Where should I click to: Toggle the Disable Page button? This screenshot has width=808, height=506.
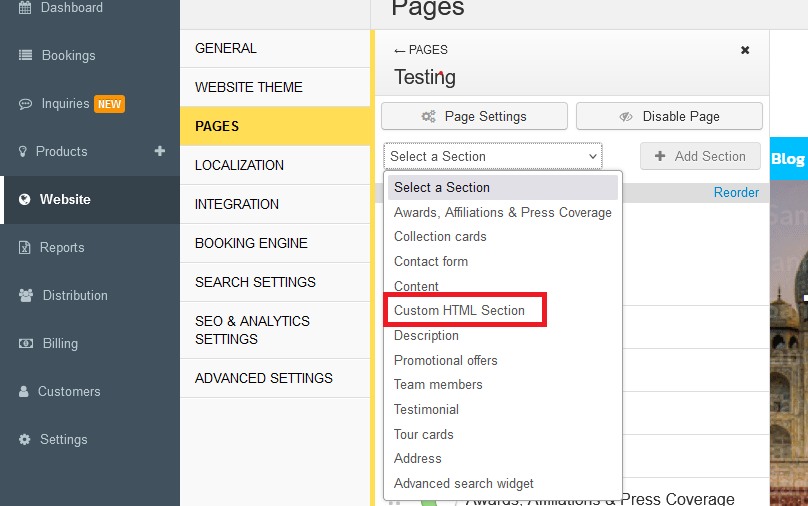(x=669, y=116)
